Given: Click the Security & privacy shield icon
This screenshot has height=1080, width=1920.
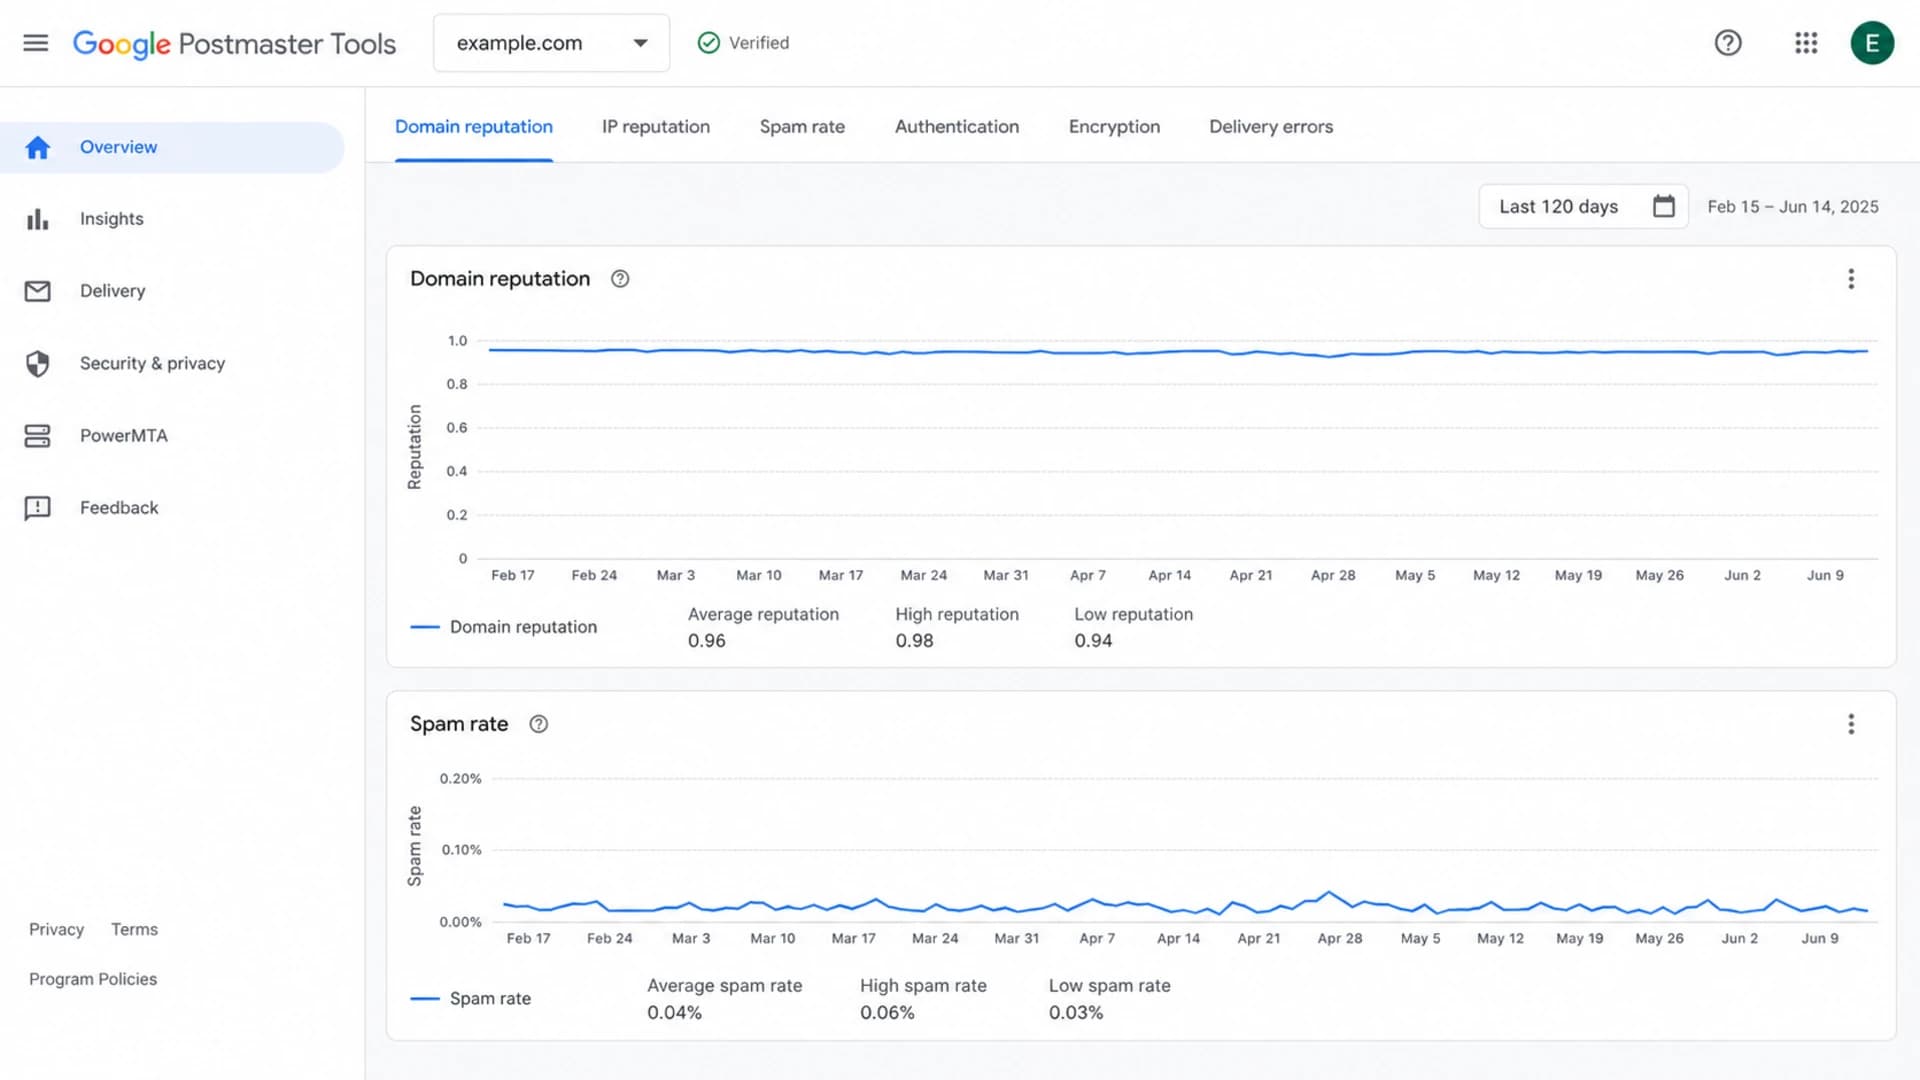Looking at the screenshot, I should click(x=38, y=364).
